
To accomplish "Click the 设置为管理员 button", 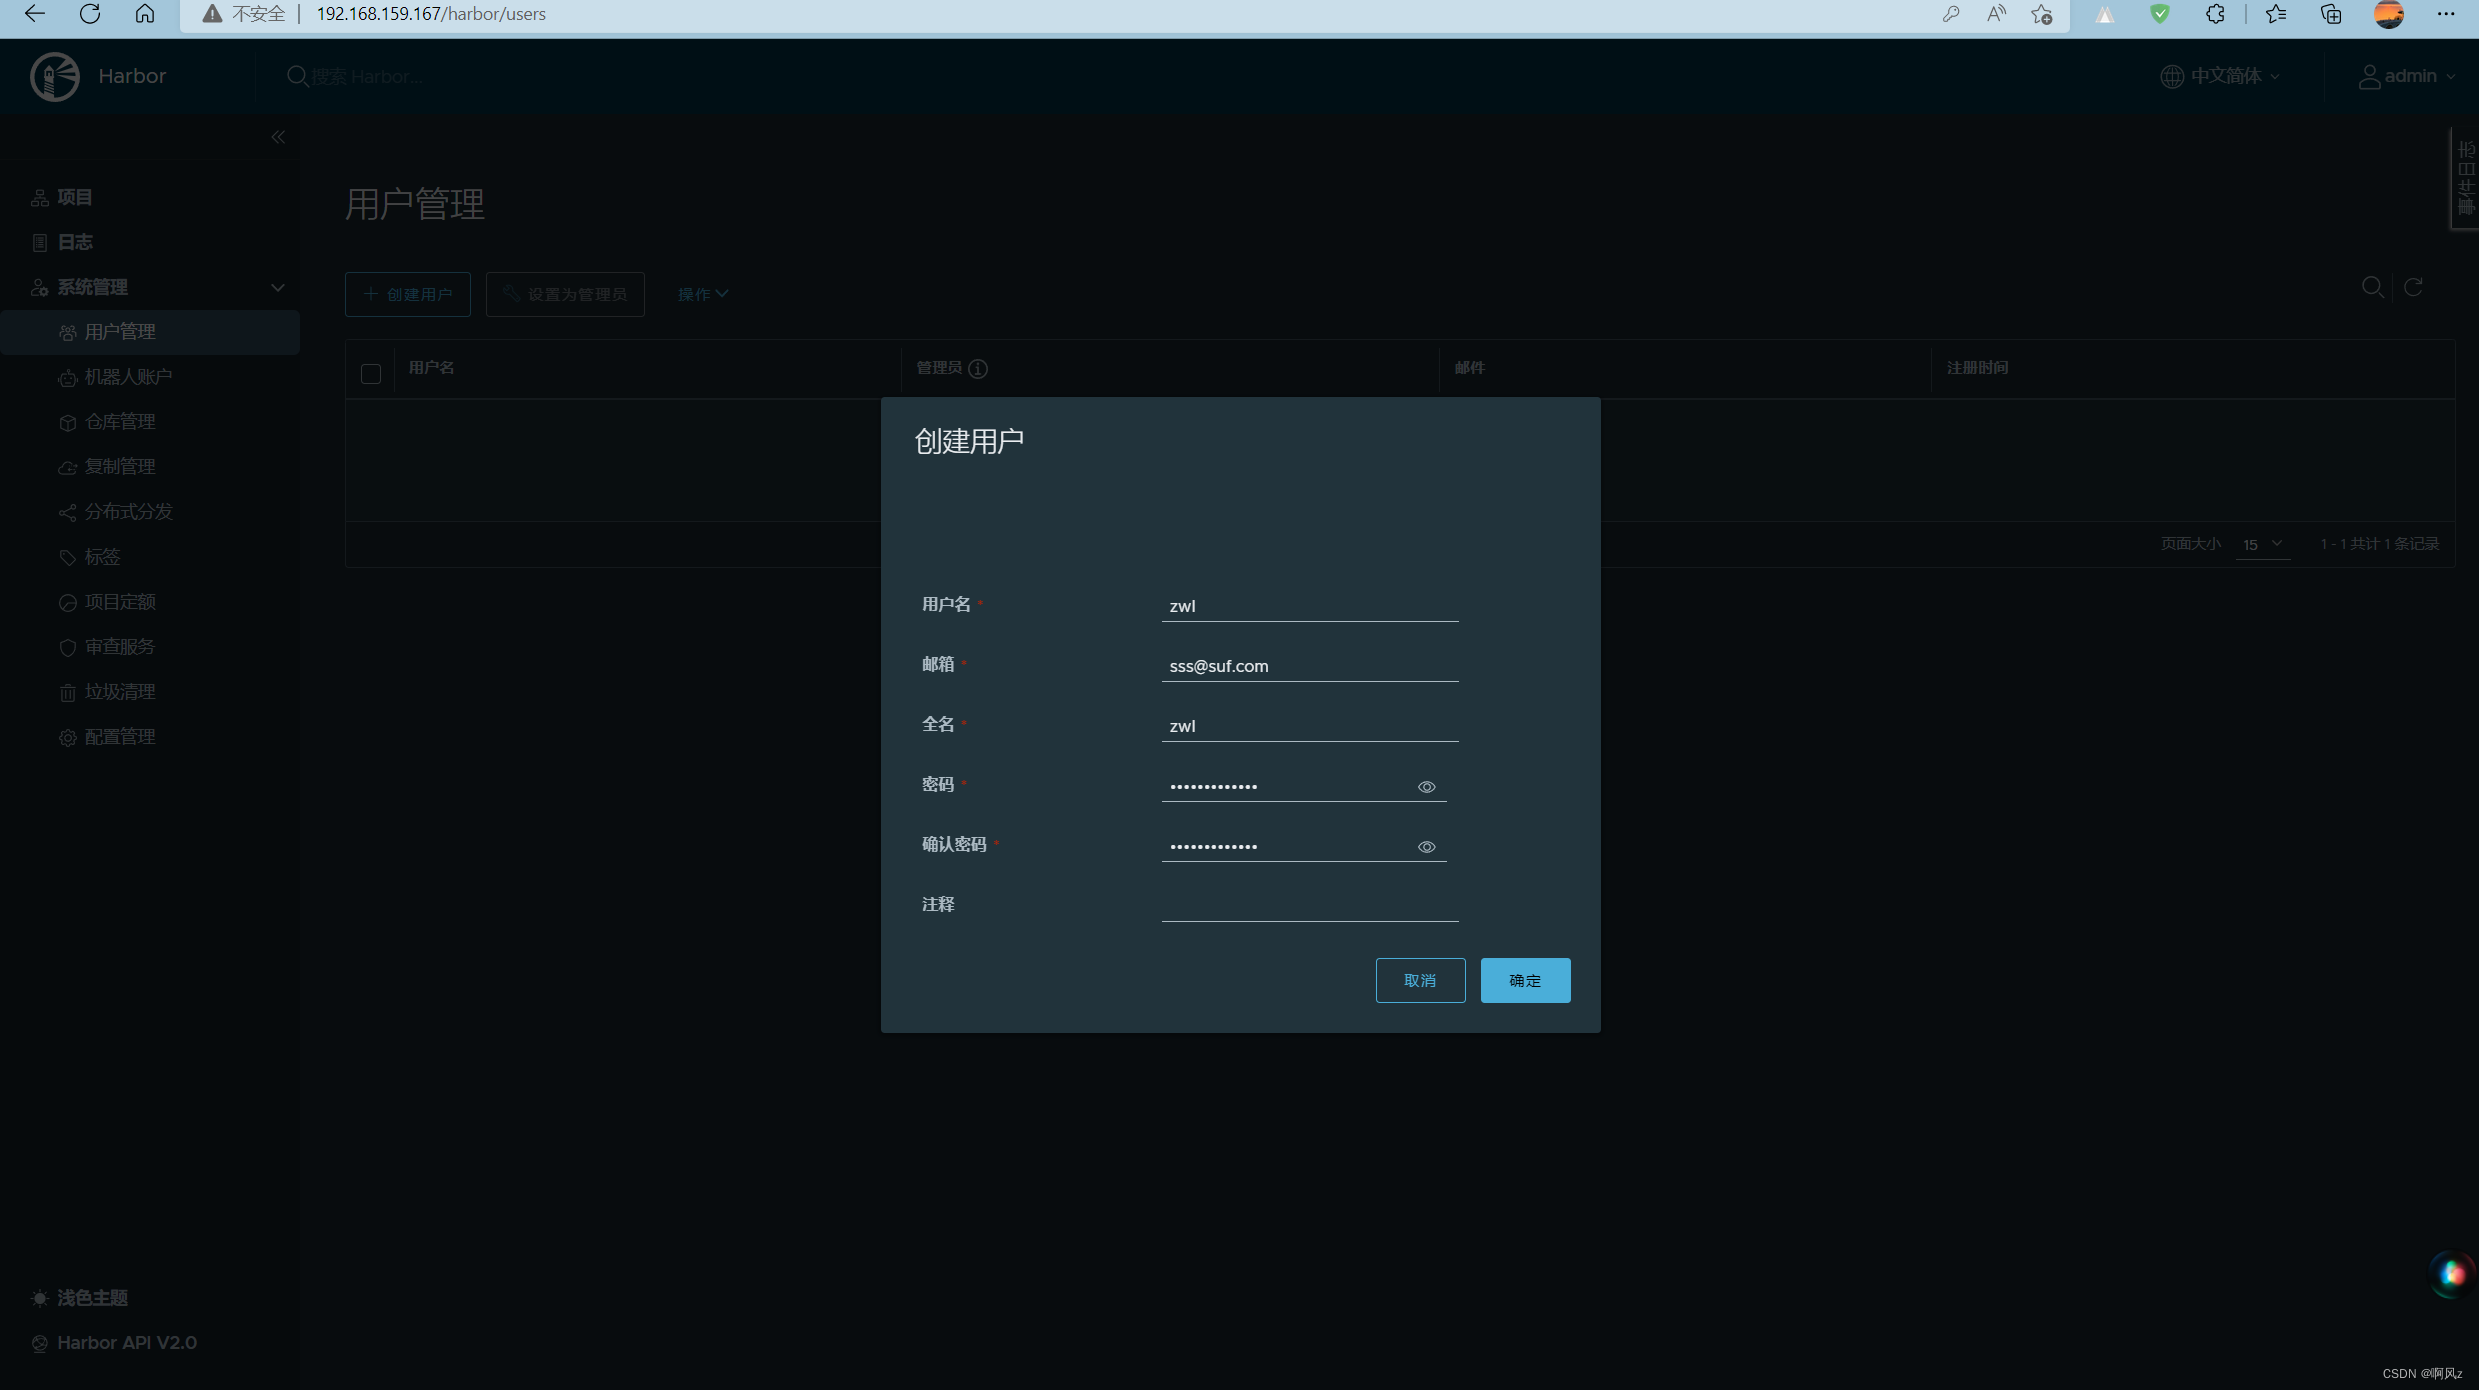I will 565,294.
